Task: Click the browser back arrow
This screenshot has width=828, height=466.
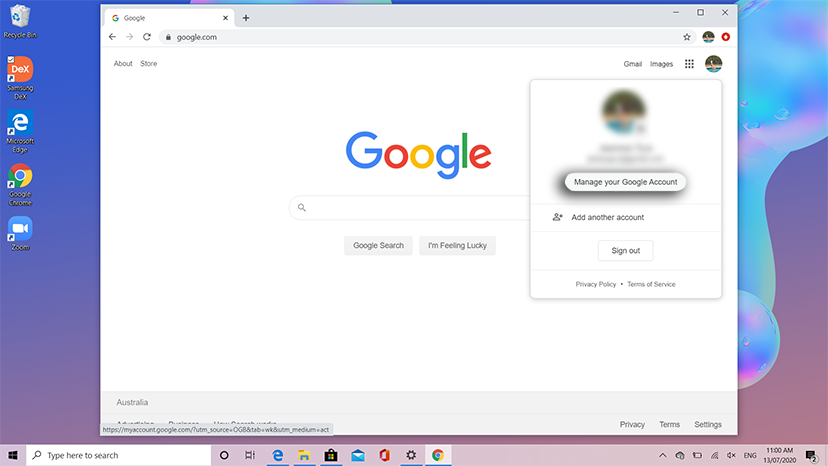Action: [x=112, y=37]
